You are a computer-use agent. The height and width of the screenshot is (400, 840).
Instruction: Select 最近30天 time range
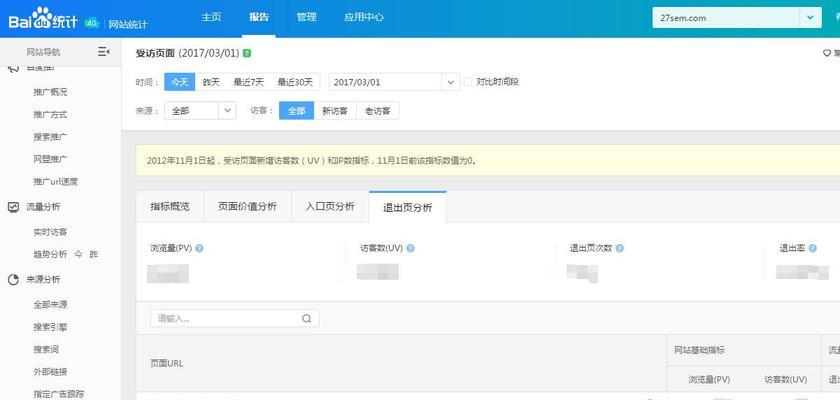295,82
